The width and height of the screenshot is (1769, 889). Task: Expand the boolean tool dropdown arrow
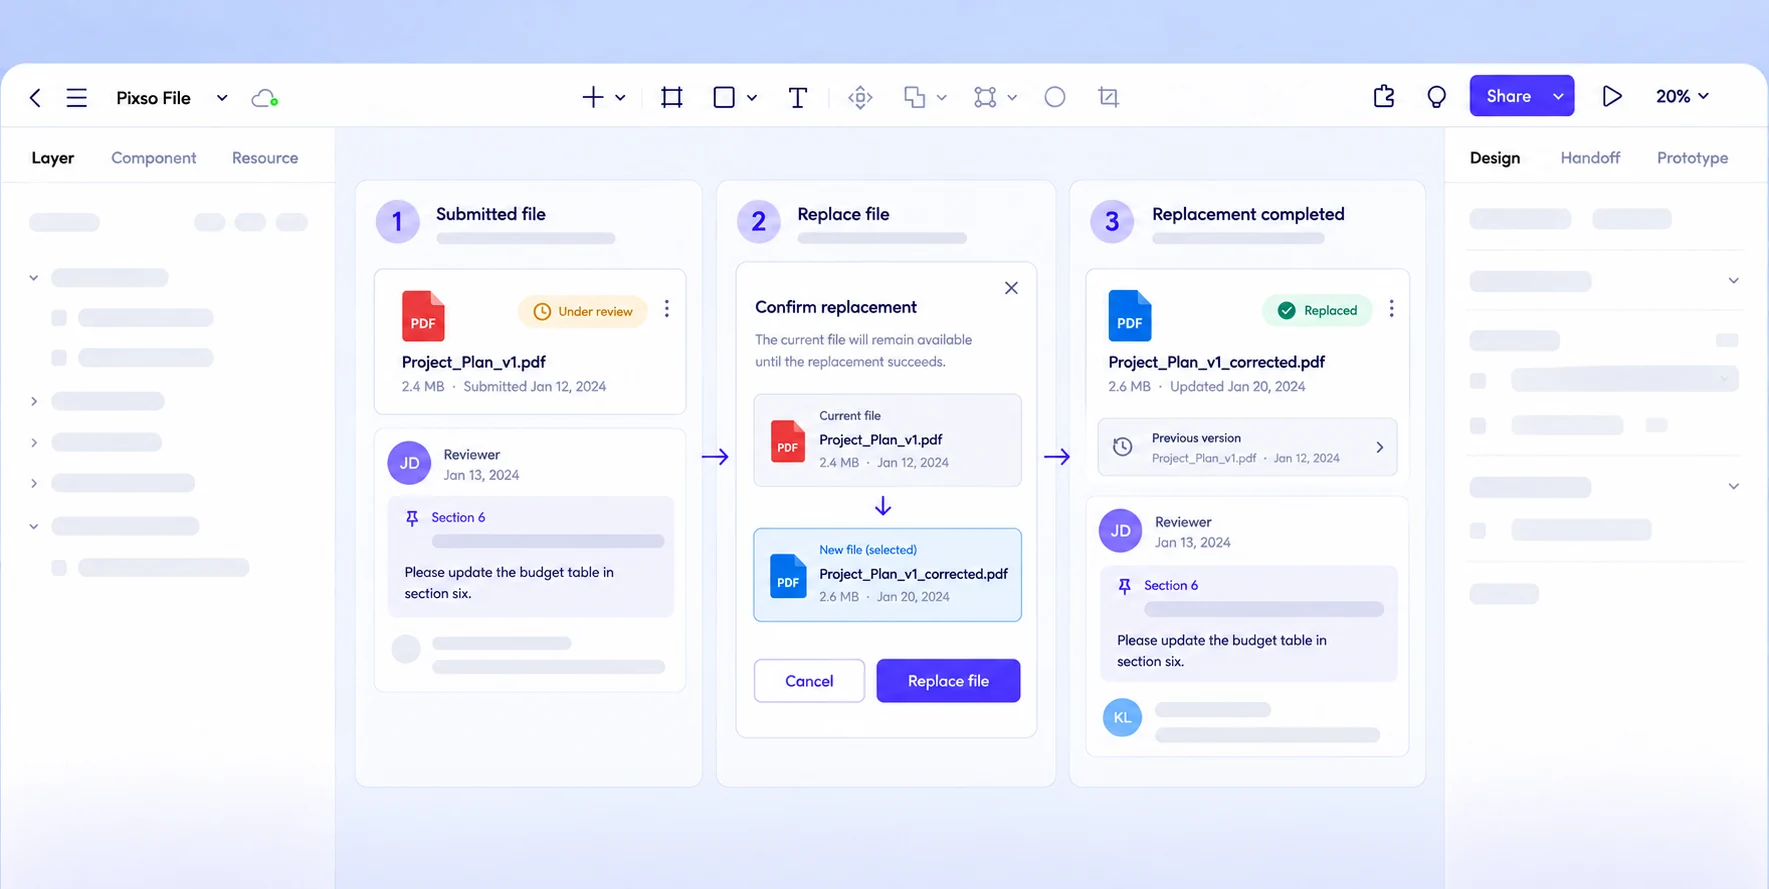click(941, 98)
